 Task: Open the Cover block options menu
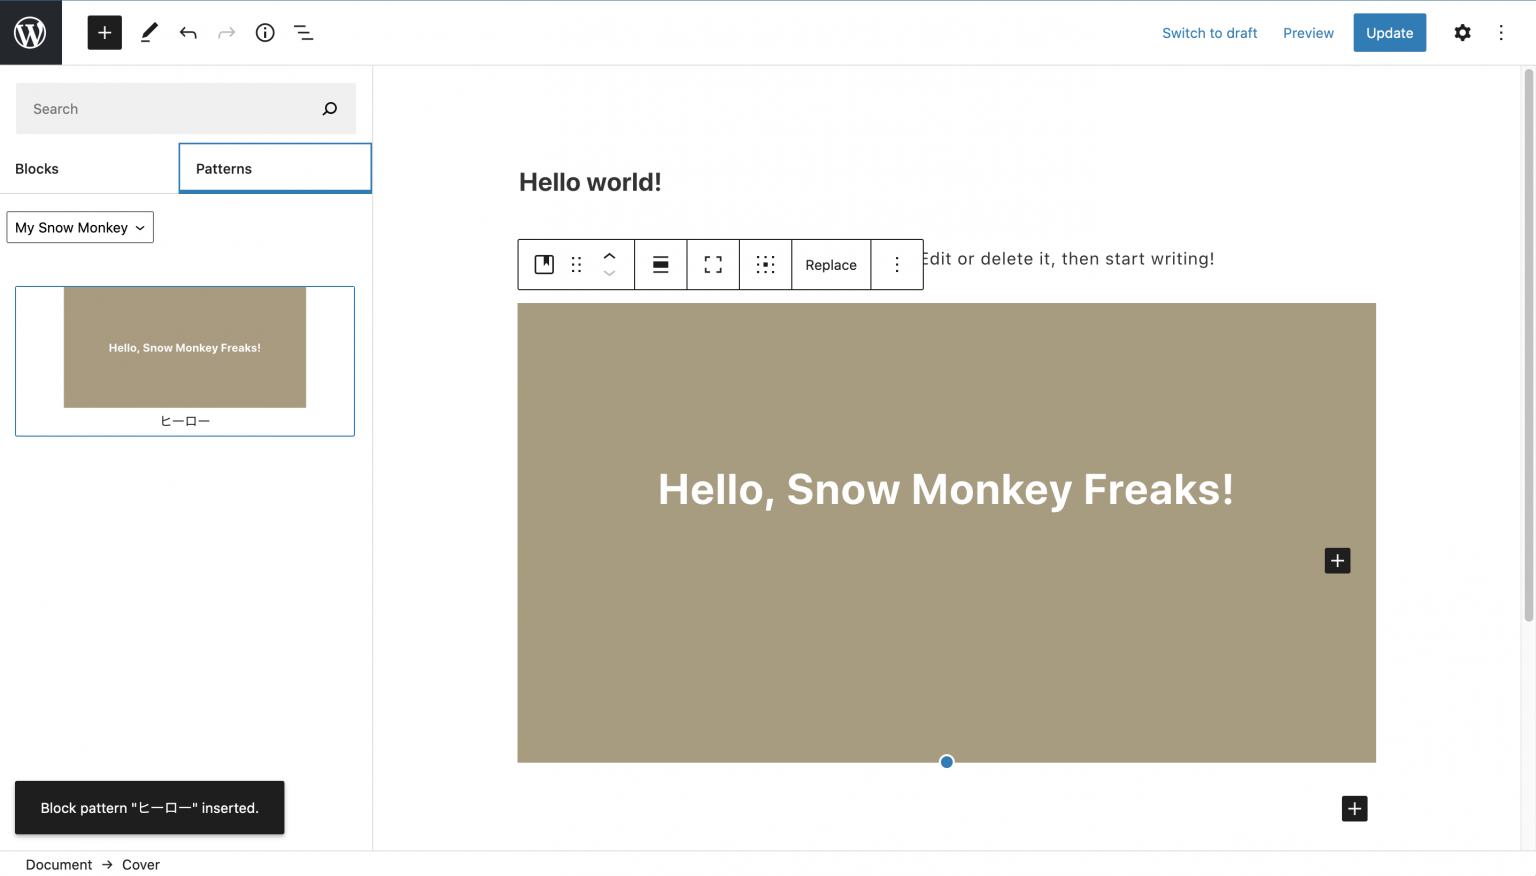point(897,264)
